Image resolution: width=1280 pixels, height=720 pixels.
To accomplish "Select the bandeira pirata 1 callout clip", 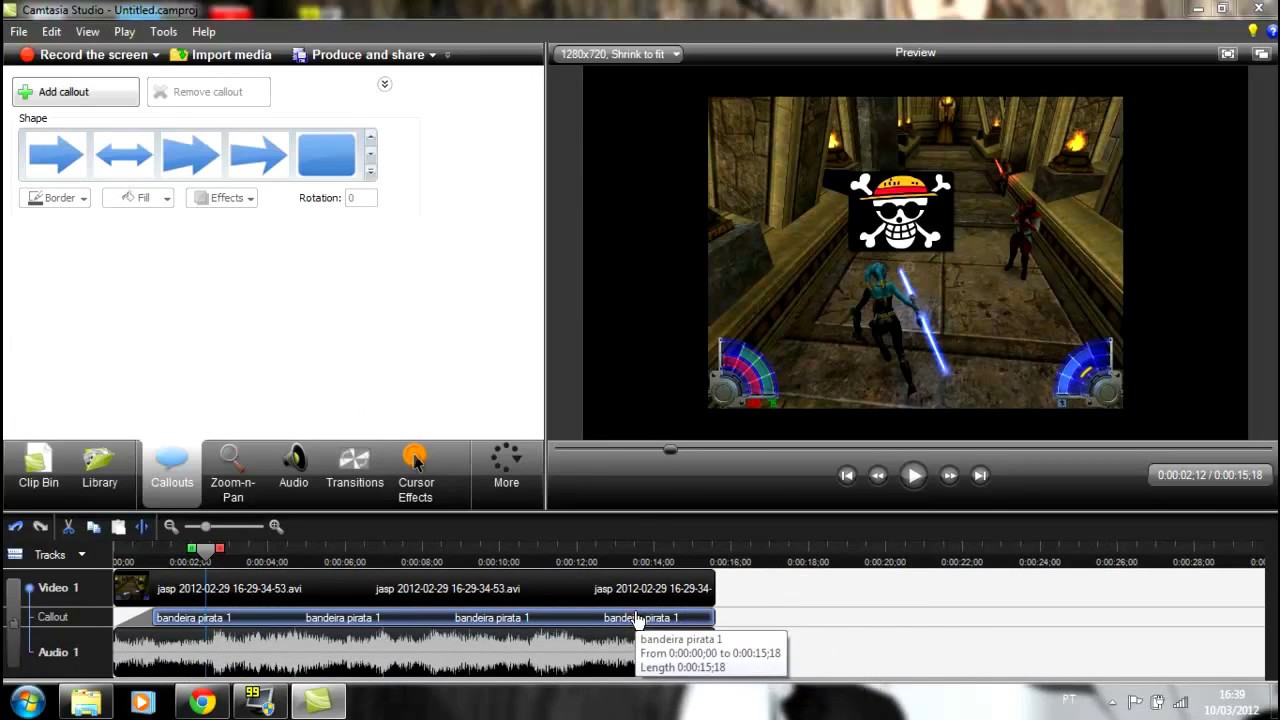I will point(434,618).
